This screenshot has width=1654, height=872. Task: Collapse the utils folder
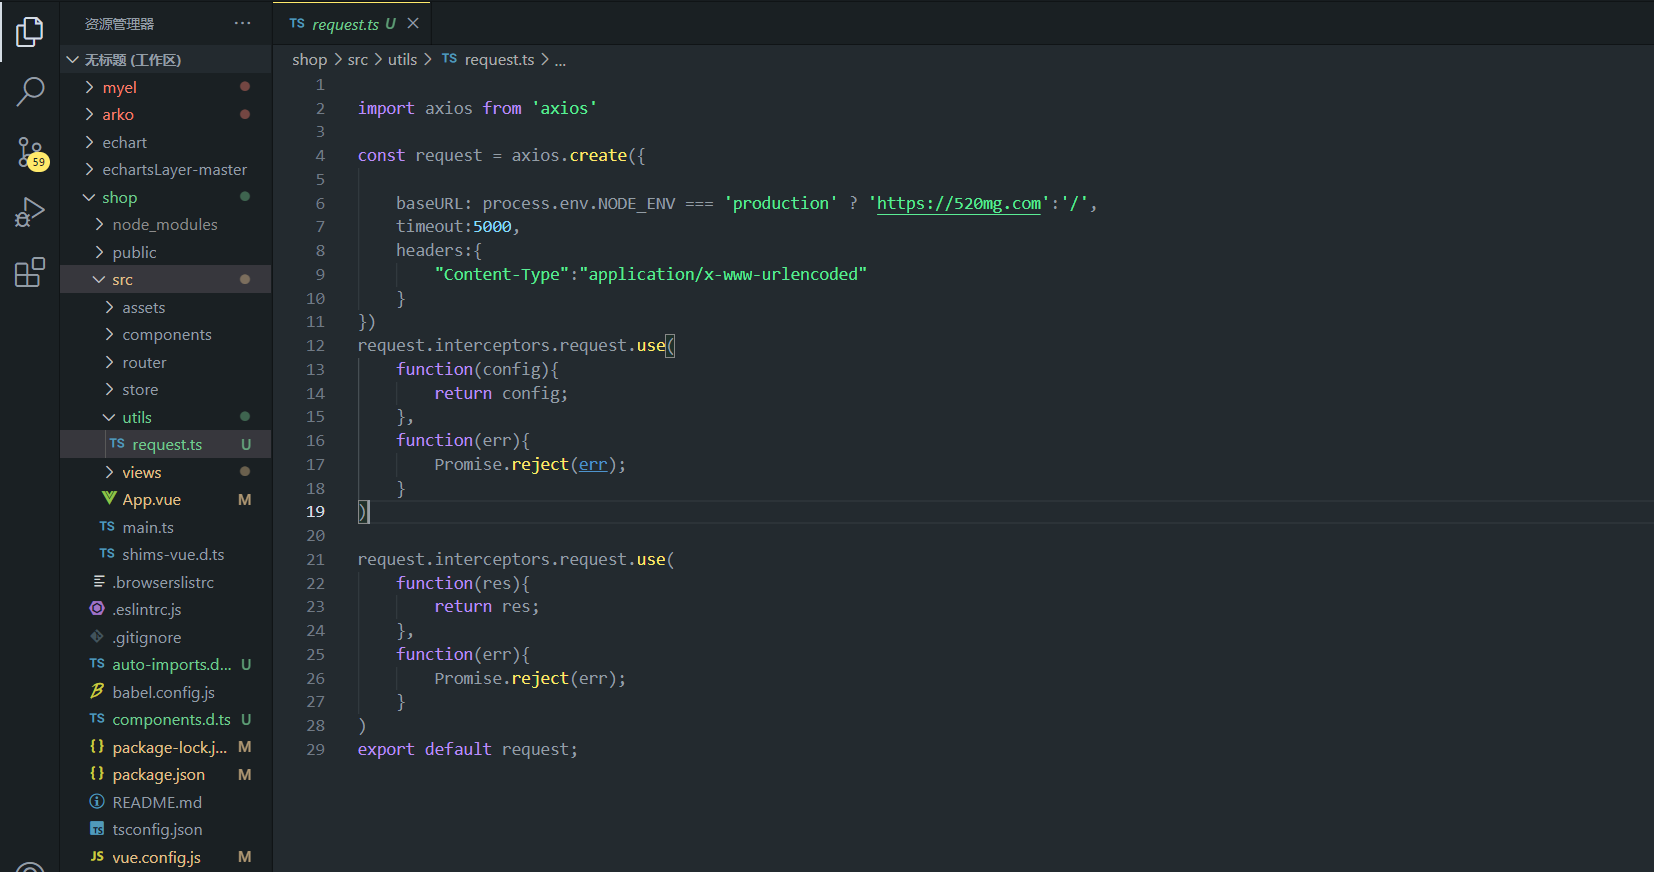166,417
